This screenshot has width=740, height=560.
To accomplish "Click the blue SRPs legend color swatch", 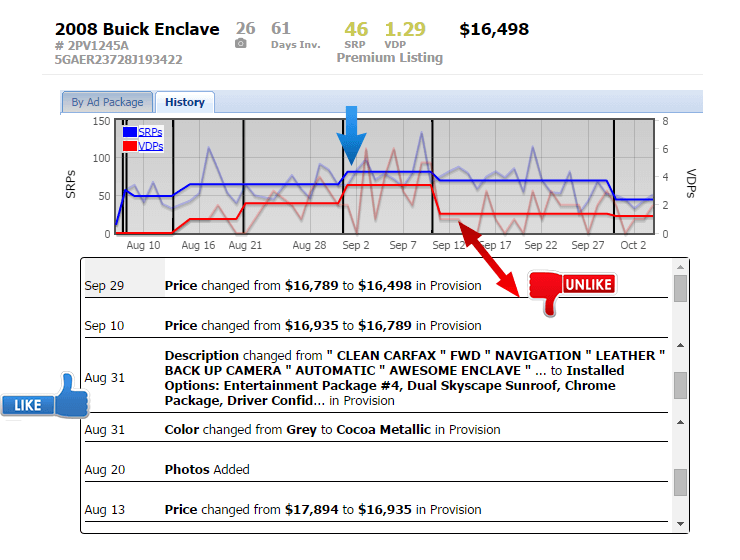I will pyautogui.click(x=130, y=132).
